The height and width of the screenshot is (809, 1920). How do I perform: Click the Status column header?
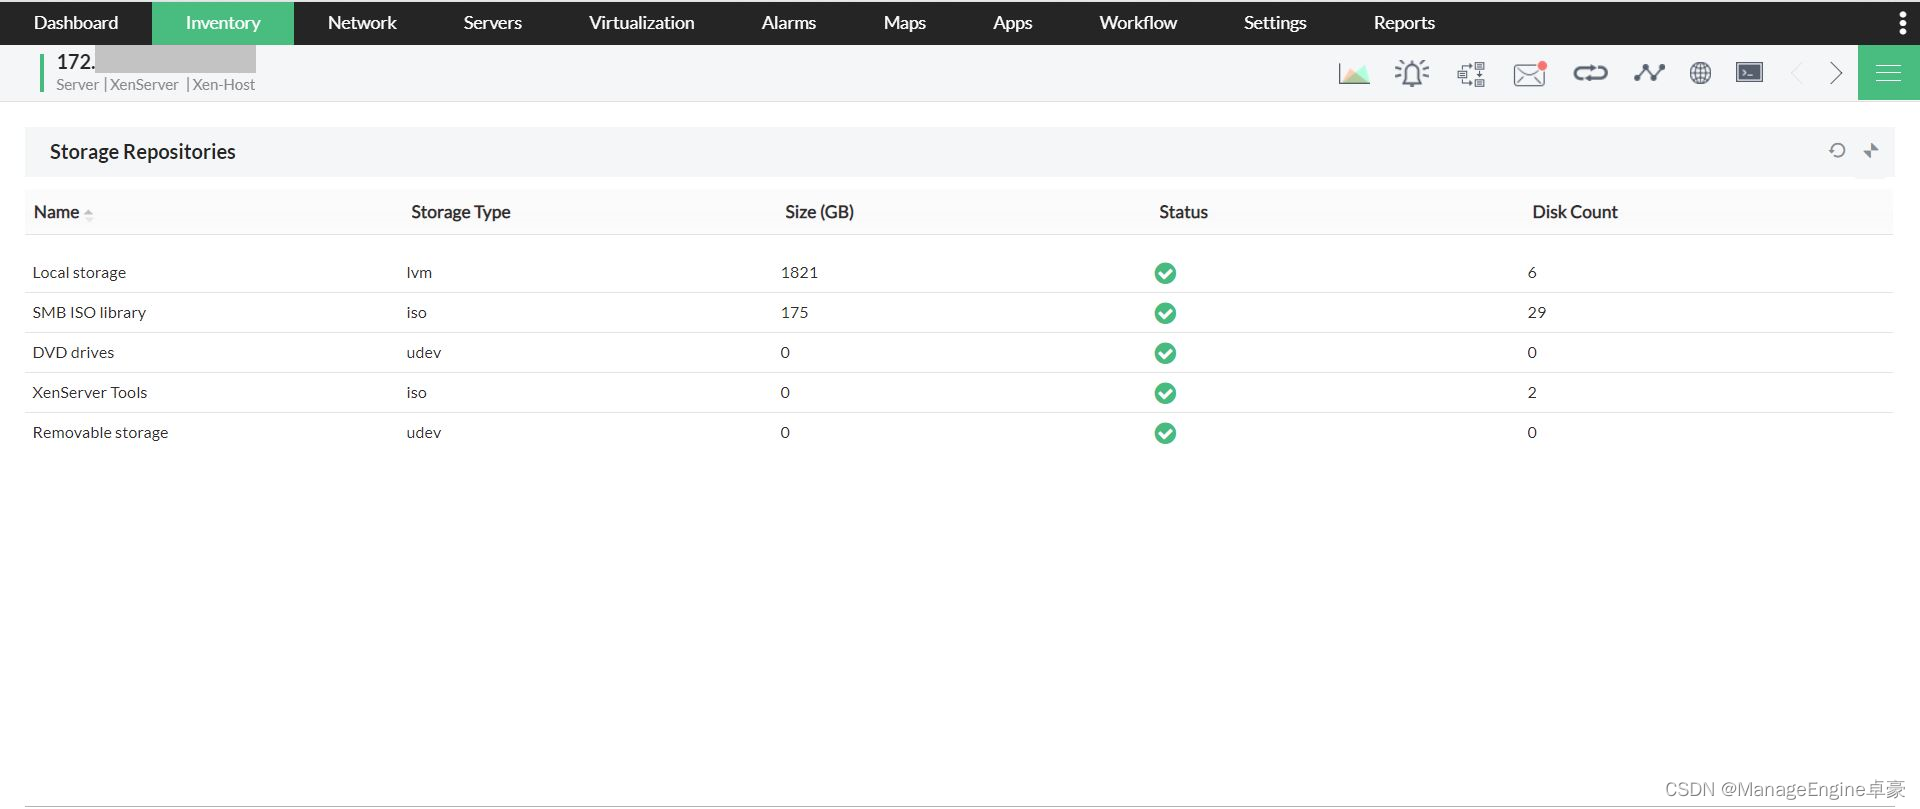1184,212
